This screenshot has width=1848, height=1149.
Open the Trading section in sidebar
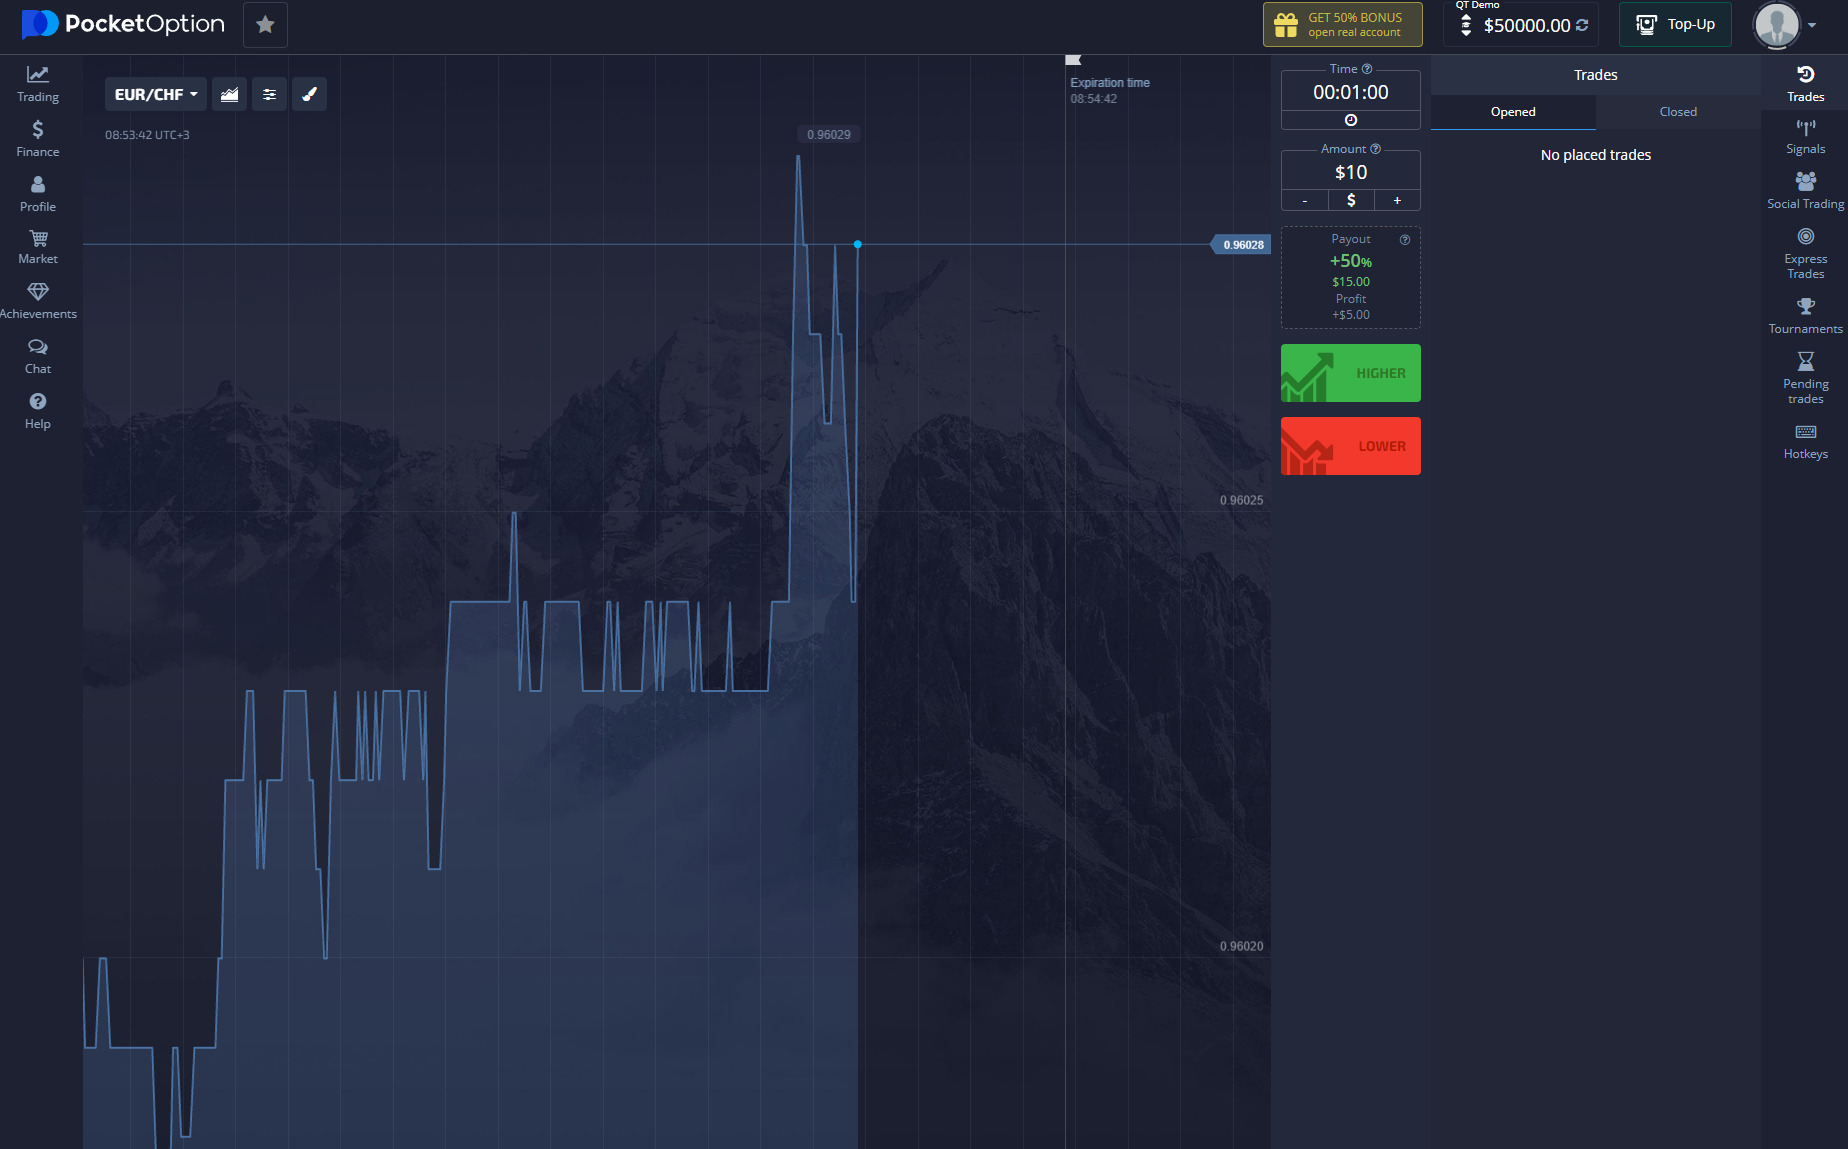(38, 84)
